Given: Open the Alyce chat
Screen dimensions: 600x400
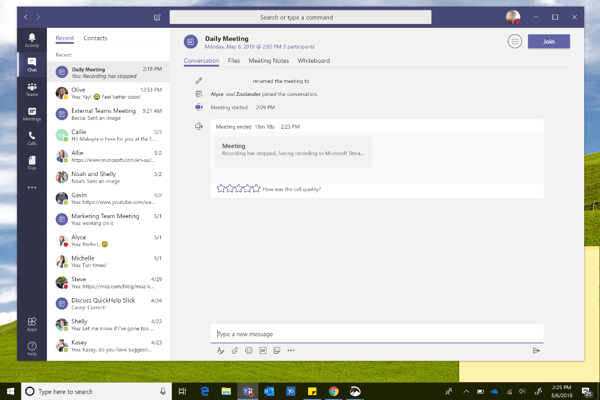Looking at the screenshot, I should tap(109, 240).
